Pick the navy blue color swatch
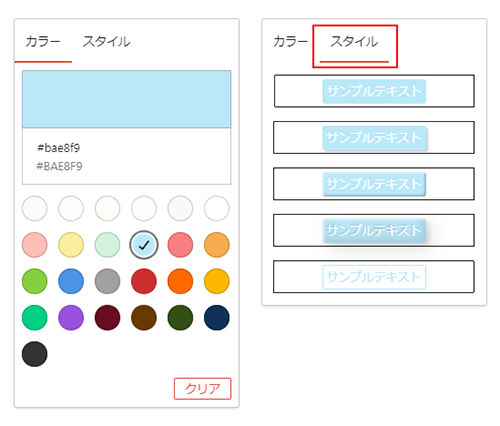 pyautogui.click(x=217, y=318)
